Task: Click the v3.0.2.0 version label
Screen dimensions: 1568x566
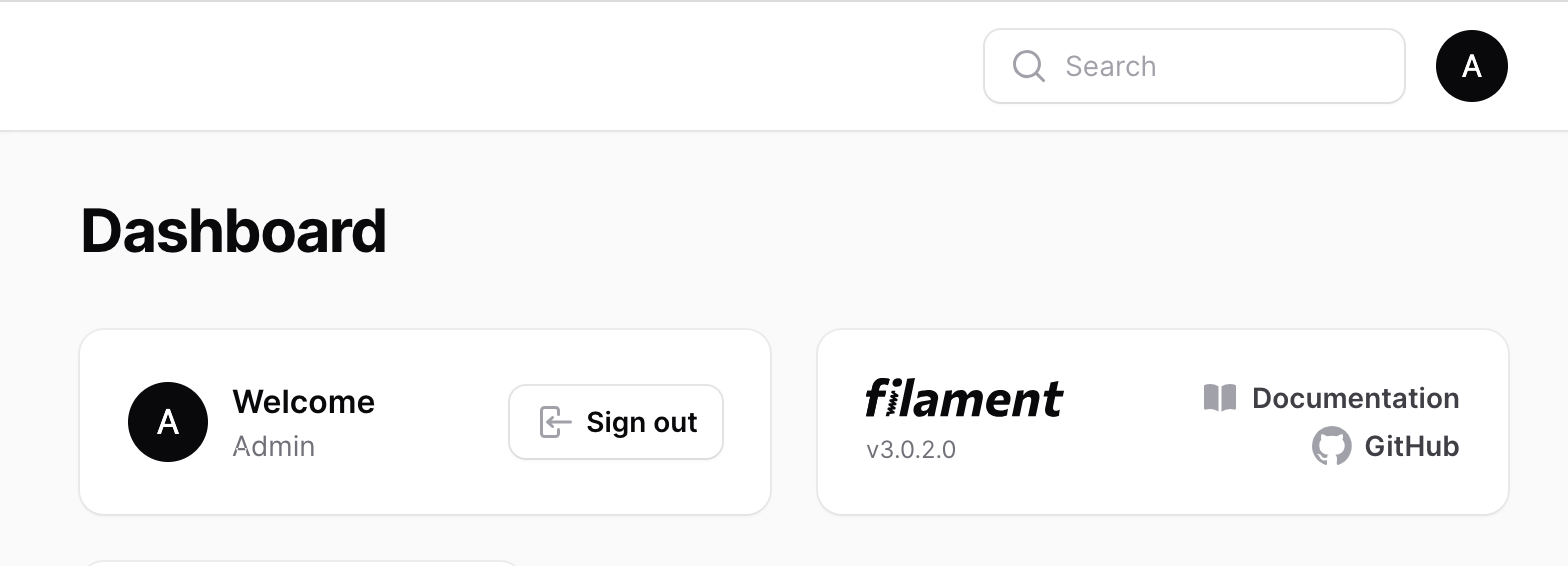Action: [x=911, y=450]
